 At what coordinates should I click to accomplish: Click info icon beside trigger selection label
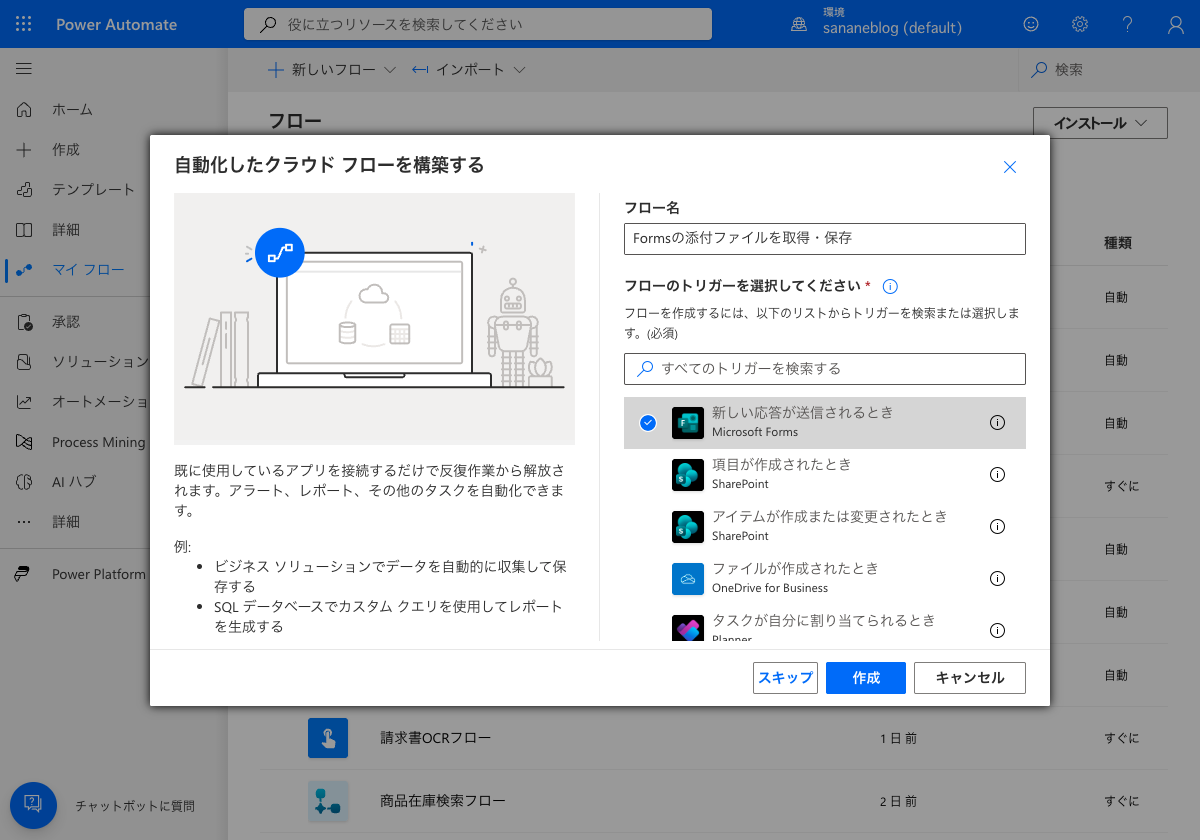click(x=890, y=286)
